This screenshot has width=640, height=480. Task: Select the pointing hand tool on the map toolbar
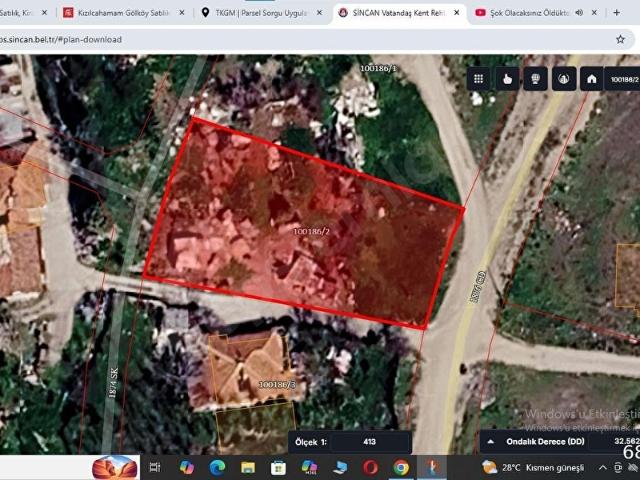click(x=507, y=79)
